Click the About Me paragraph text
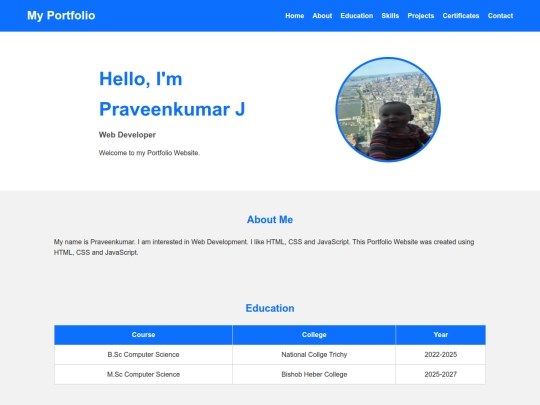This screenshot has width=540, height=405. pos(264,247)
